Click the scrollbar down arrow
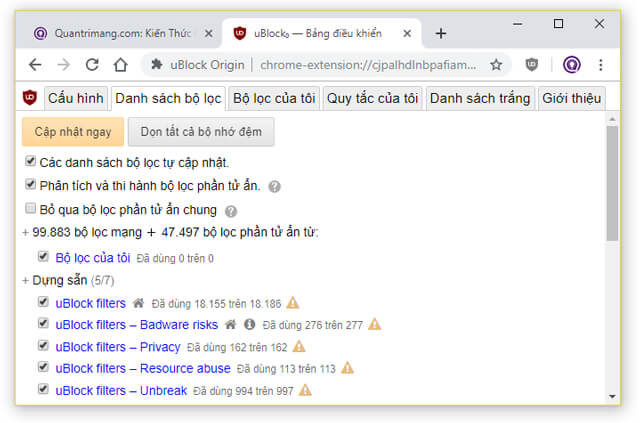 [612, 396]
